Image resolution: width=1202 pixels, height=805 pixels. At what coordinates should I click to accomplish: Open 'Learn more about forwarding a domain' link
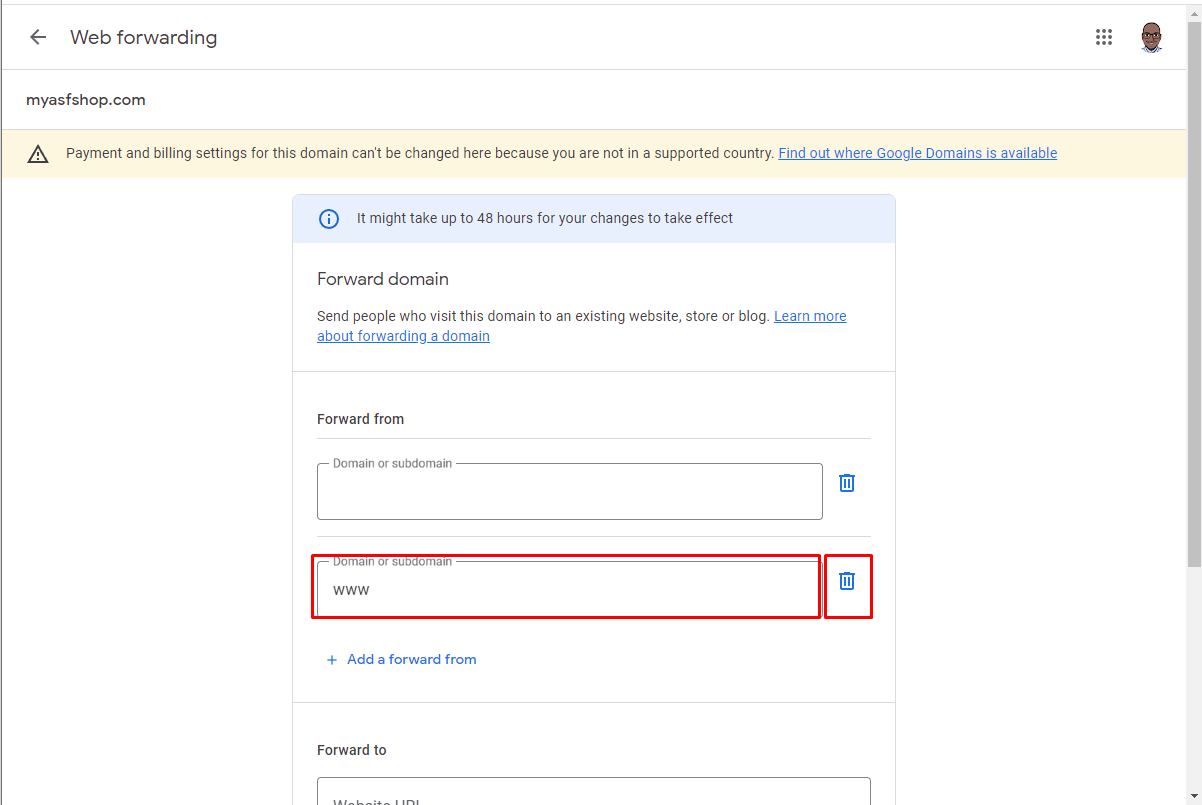[x=582, y=326]
